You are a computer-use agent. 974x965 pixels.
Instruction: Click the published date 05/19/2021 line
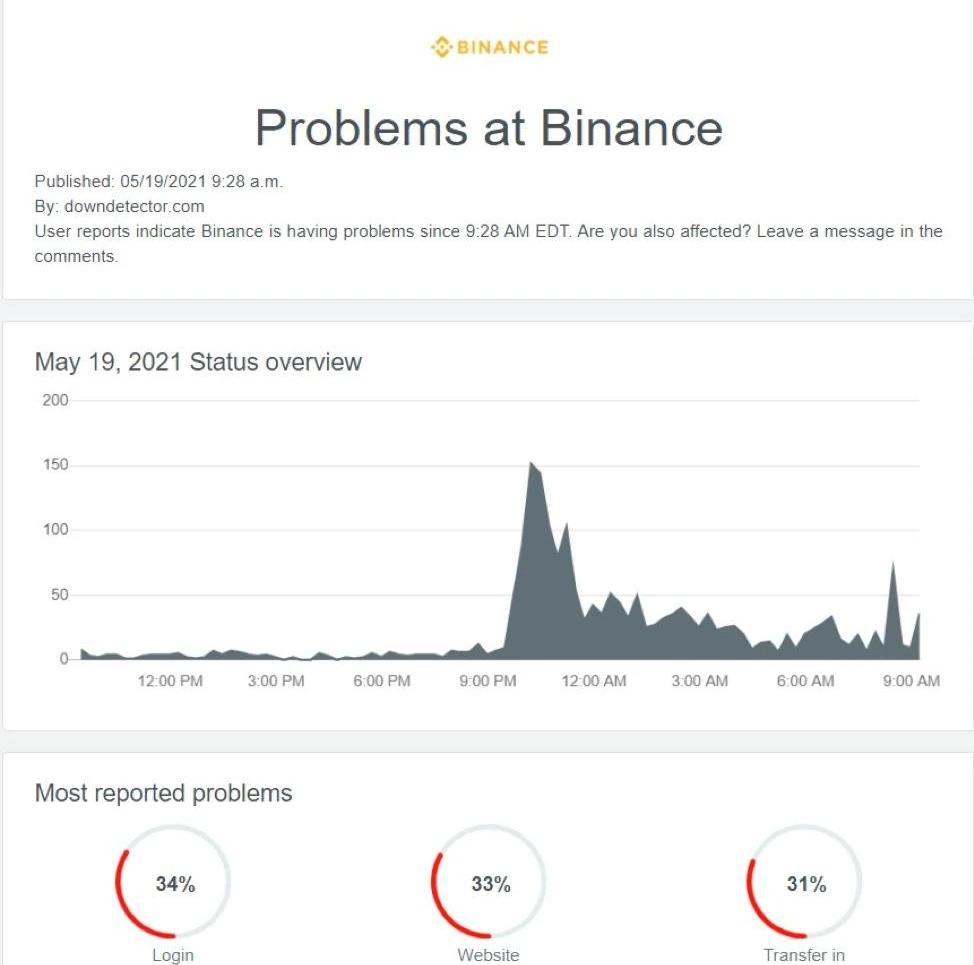[x=158, y=181]
